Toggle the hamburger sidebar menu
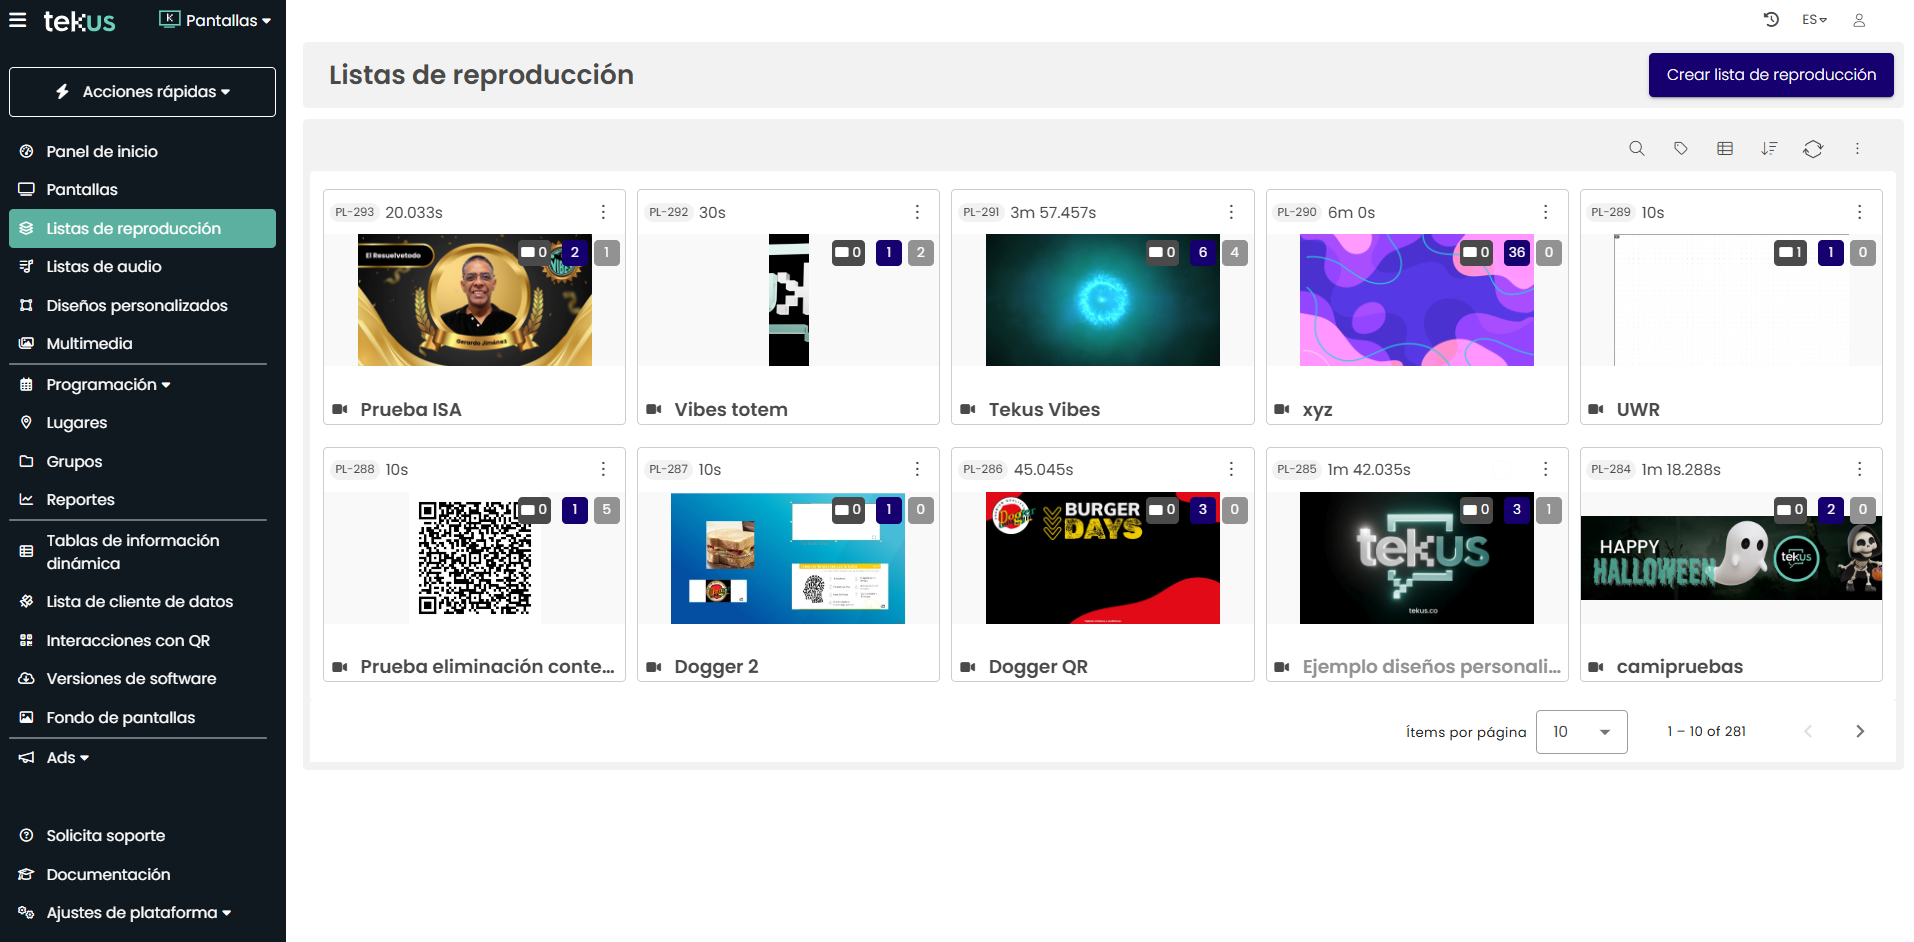Screen dimensions: 1914x942 point(18,20)
